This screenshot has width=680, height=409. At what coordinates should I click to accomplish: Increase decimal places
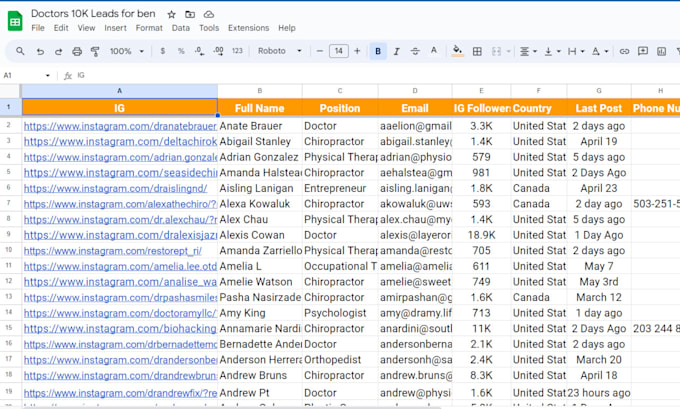(219, 51)
